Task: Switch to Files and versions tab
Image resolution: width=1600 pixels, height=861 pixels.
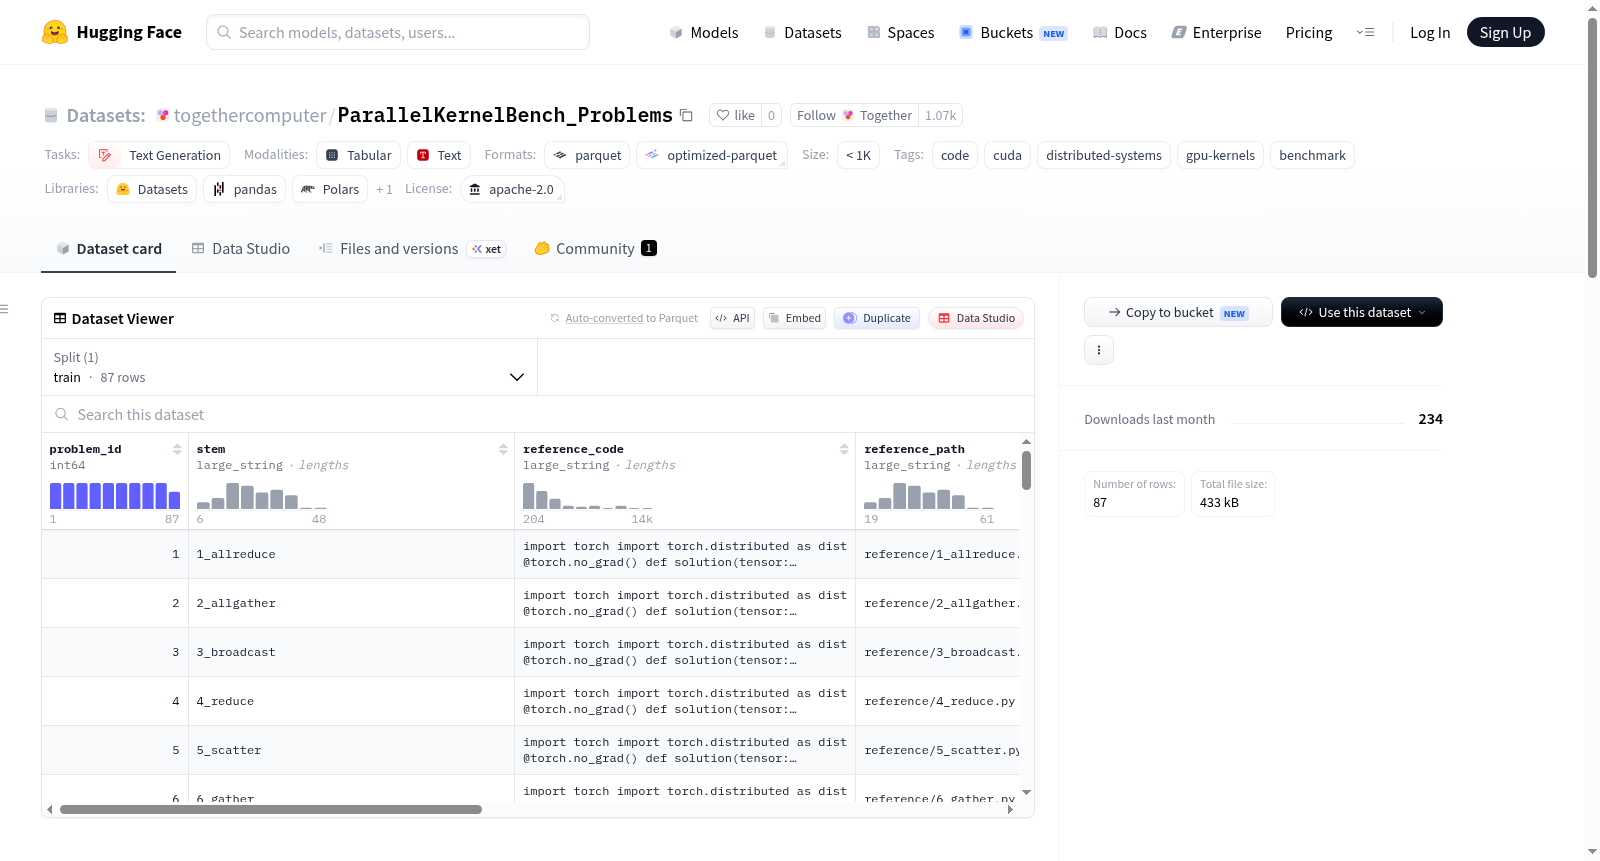Action: tap(412, 248)
